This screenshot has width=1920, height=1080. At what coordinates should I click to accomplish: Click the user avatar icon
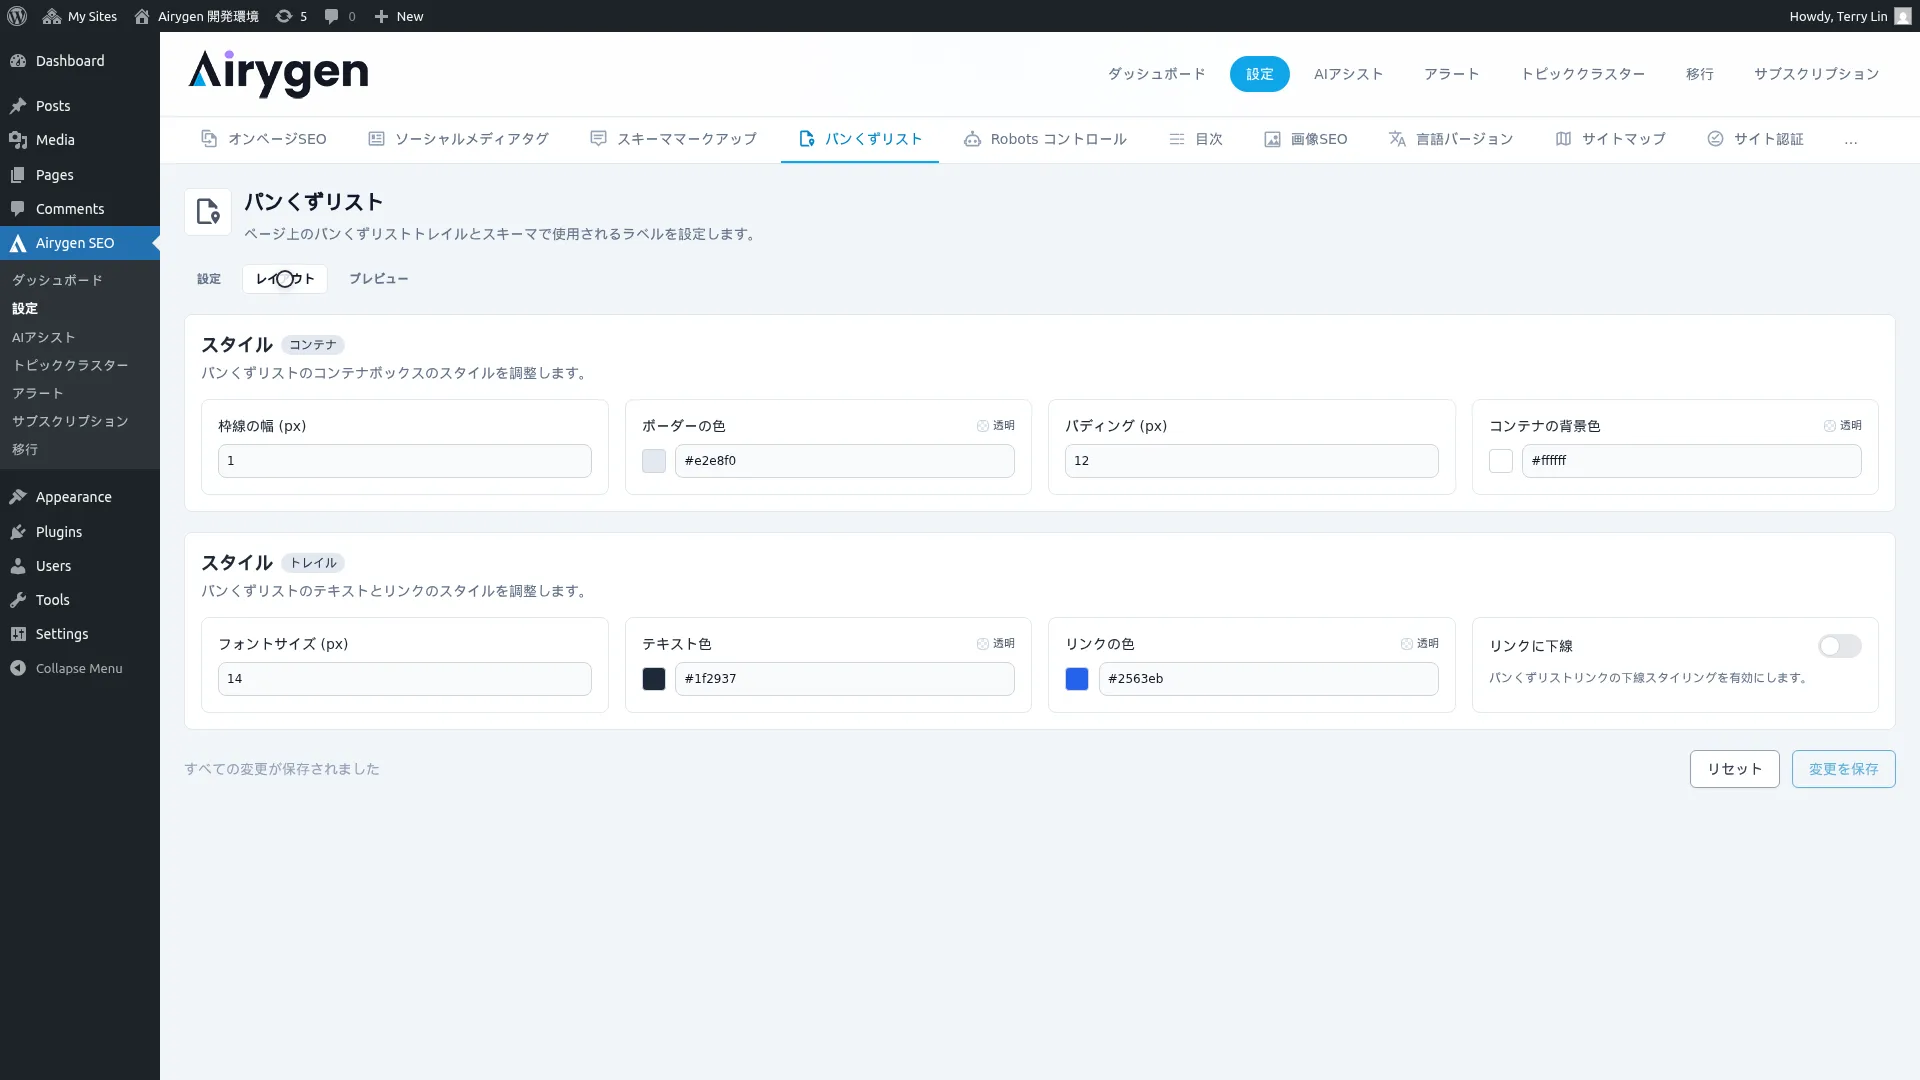1902,16
